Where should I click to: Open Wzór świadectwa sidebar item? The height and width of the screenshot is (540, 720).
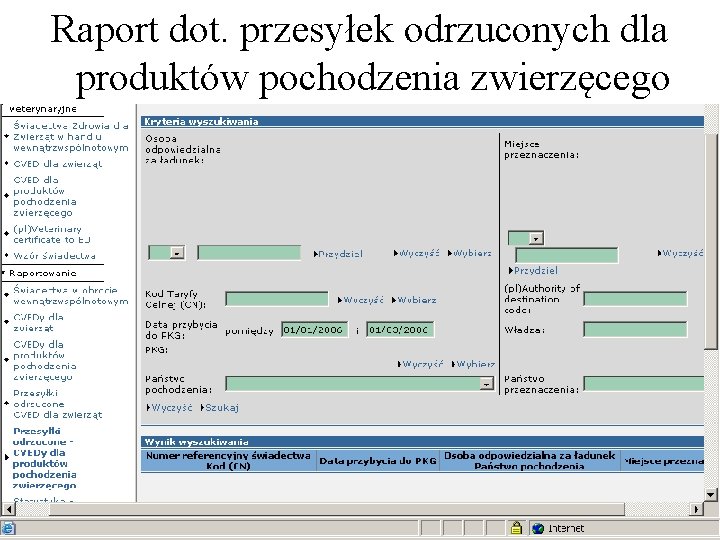point(54,256)
